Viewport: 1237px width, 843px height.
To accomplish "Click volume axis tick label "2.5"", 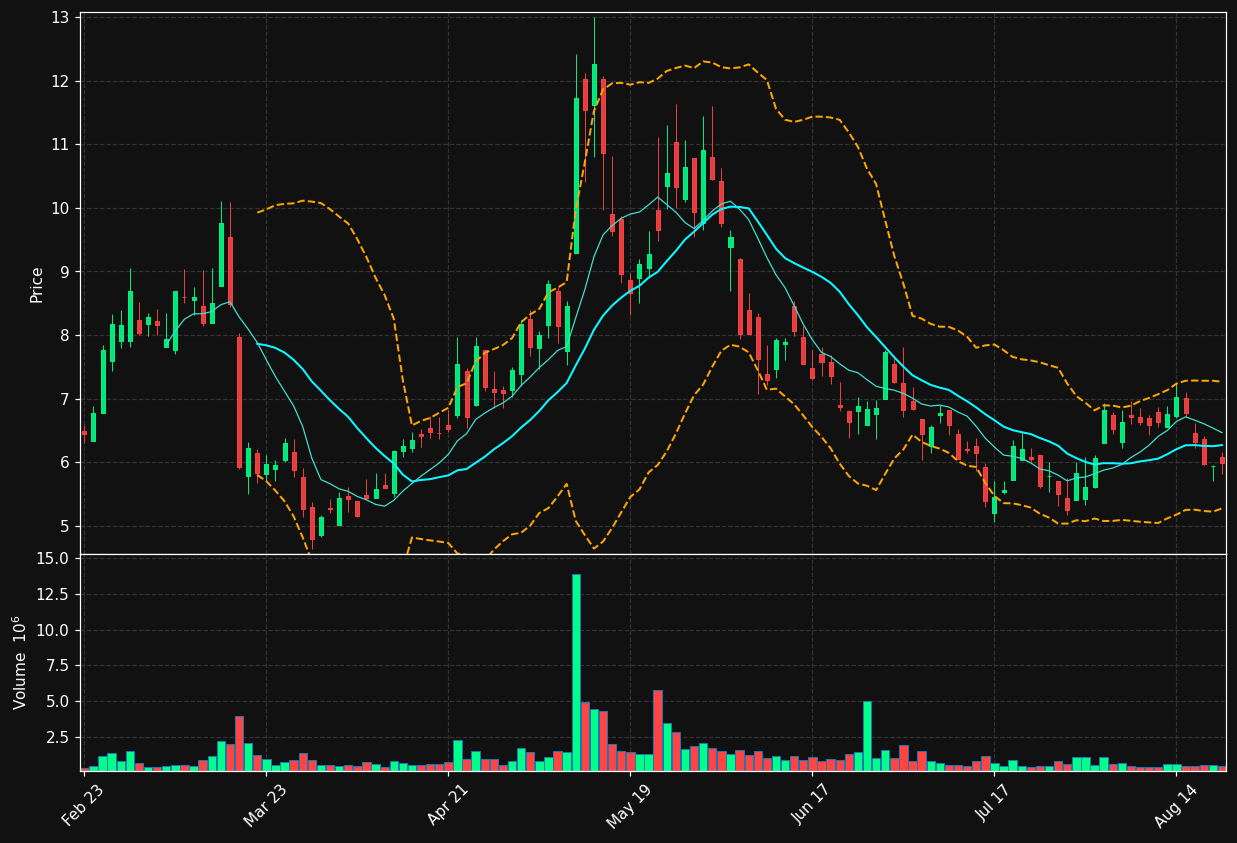I will pyautogui.click(x=57, y=737).
